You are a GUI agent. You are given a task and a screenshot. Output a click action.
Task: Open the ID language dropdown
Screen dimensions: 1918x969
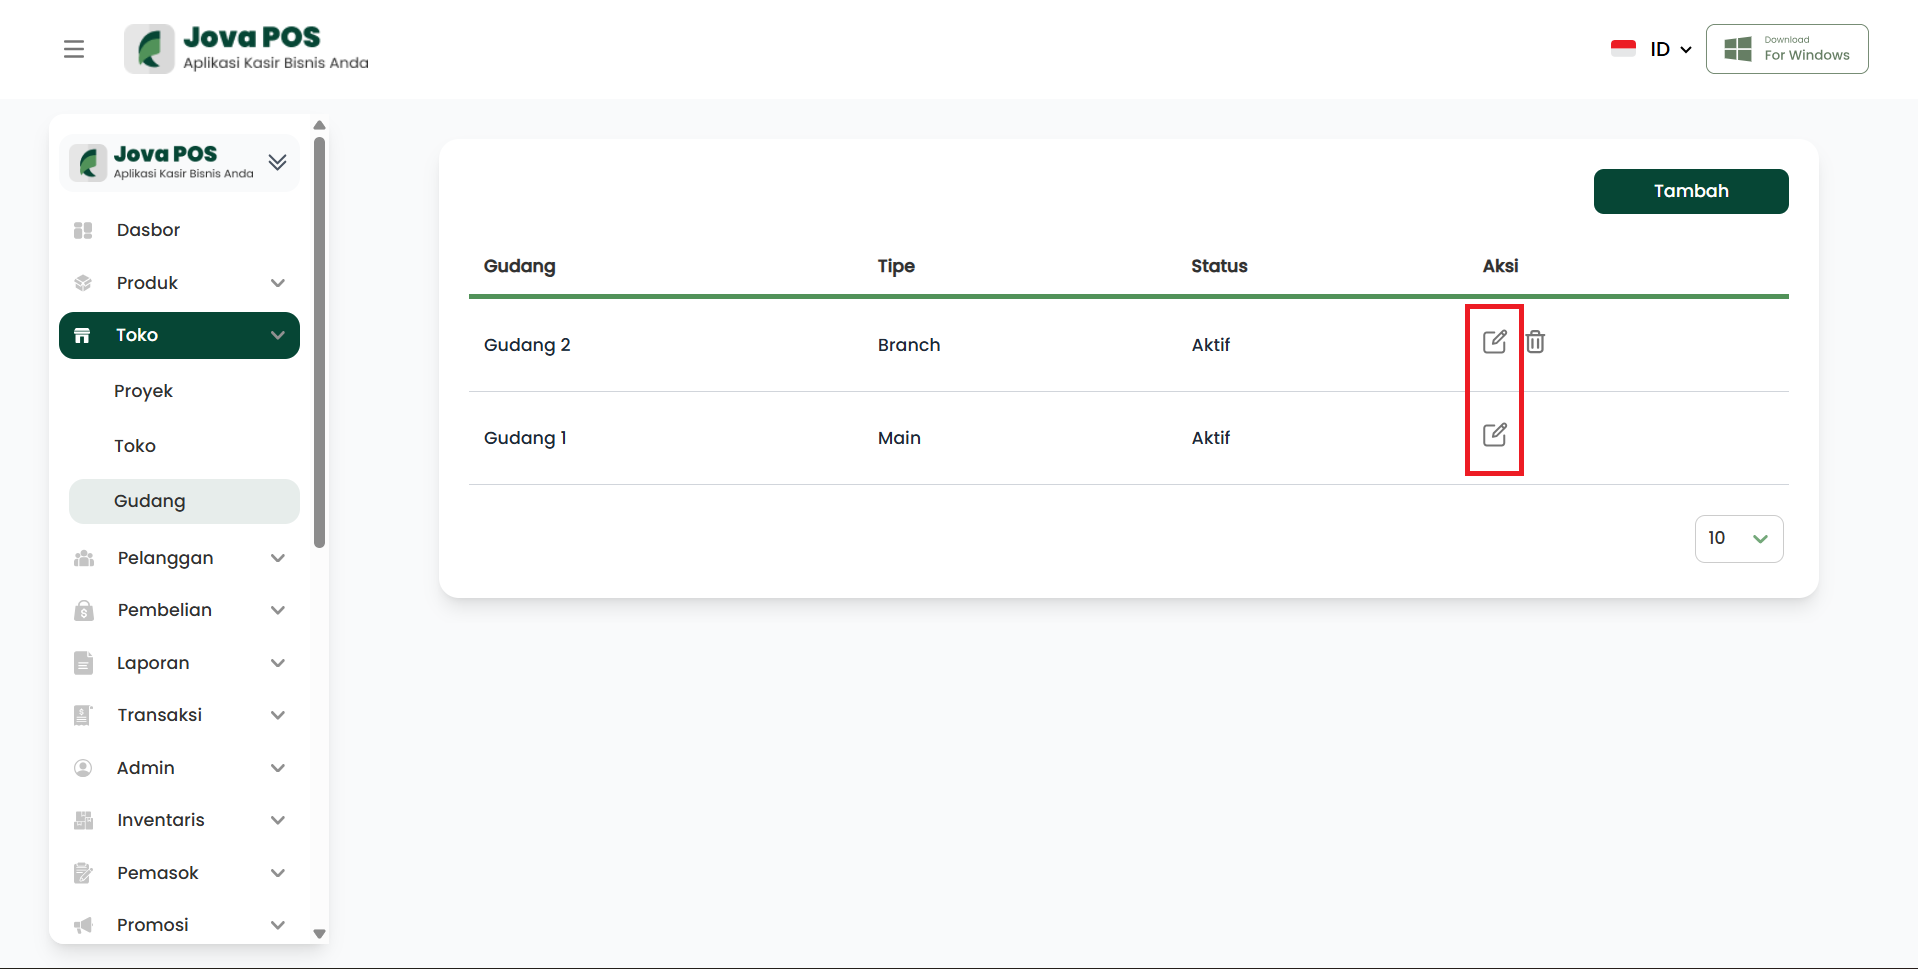(x=1670, y=49)
